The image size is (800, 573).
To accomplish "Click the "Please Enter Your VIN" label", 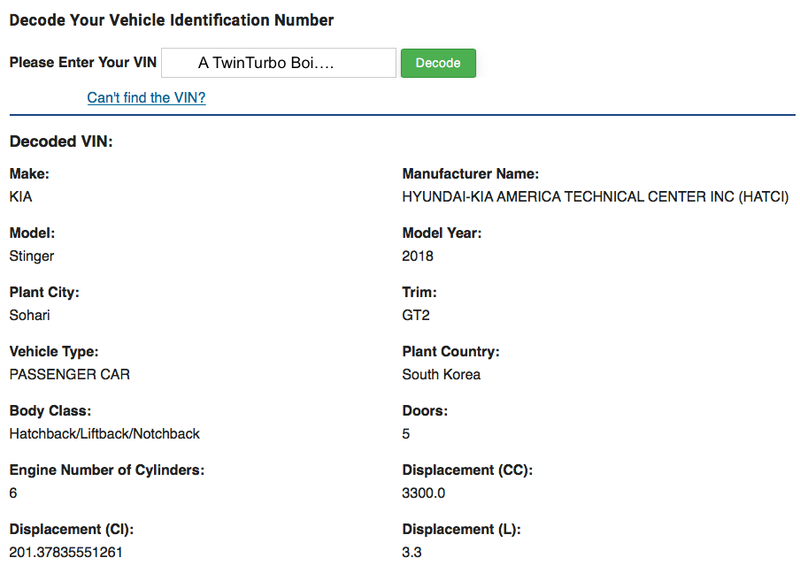I will [83, 62].
